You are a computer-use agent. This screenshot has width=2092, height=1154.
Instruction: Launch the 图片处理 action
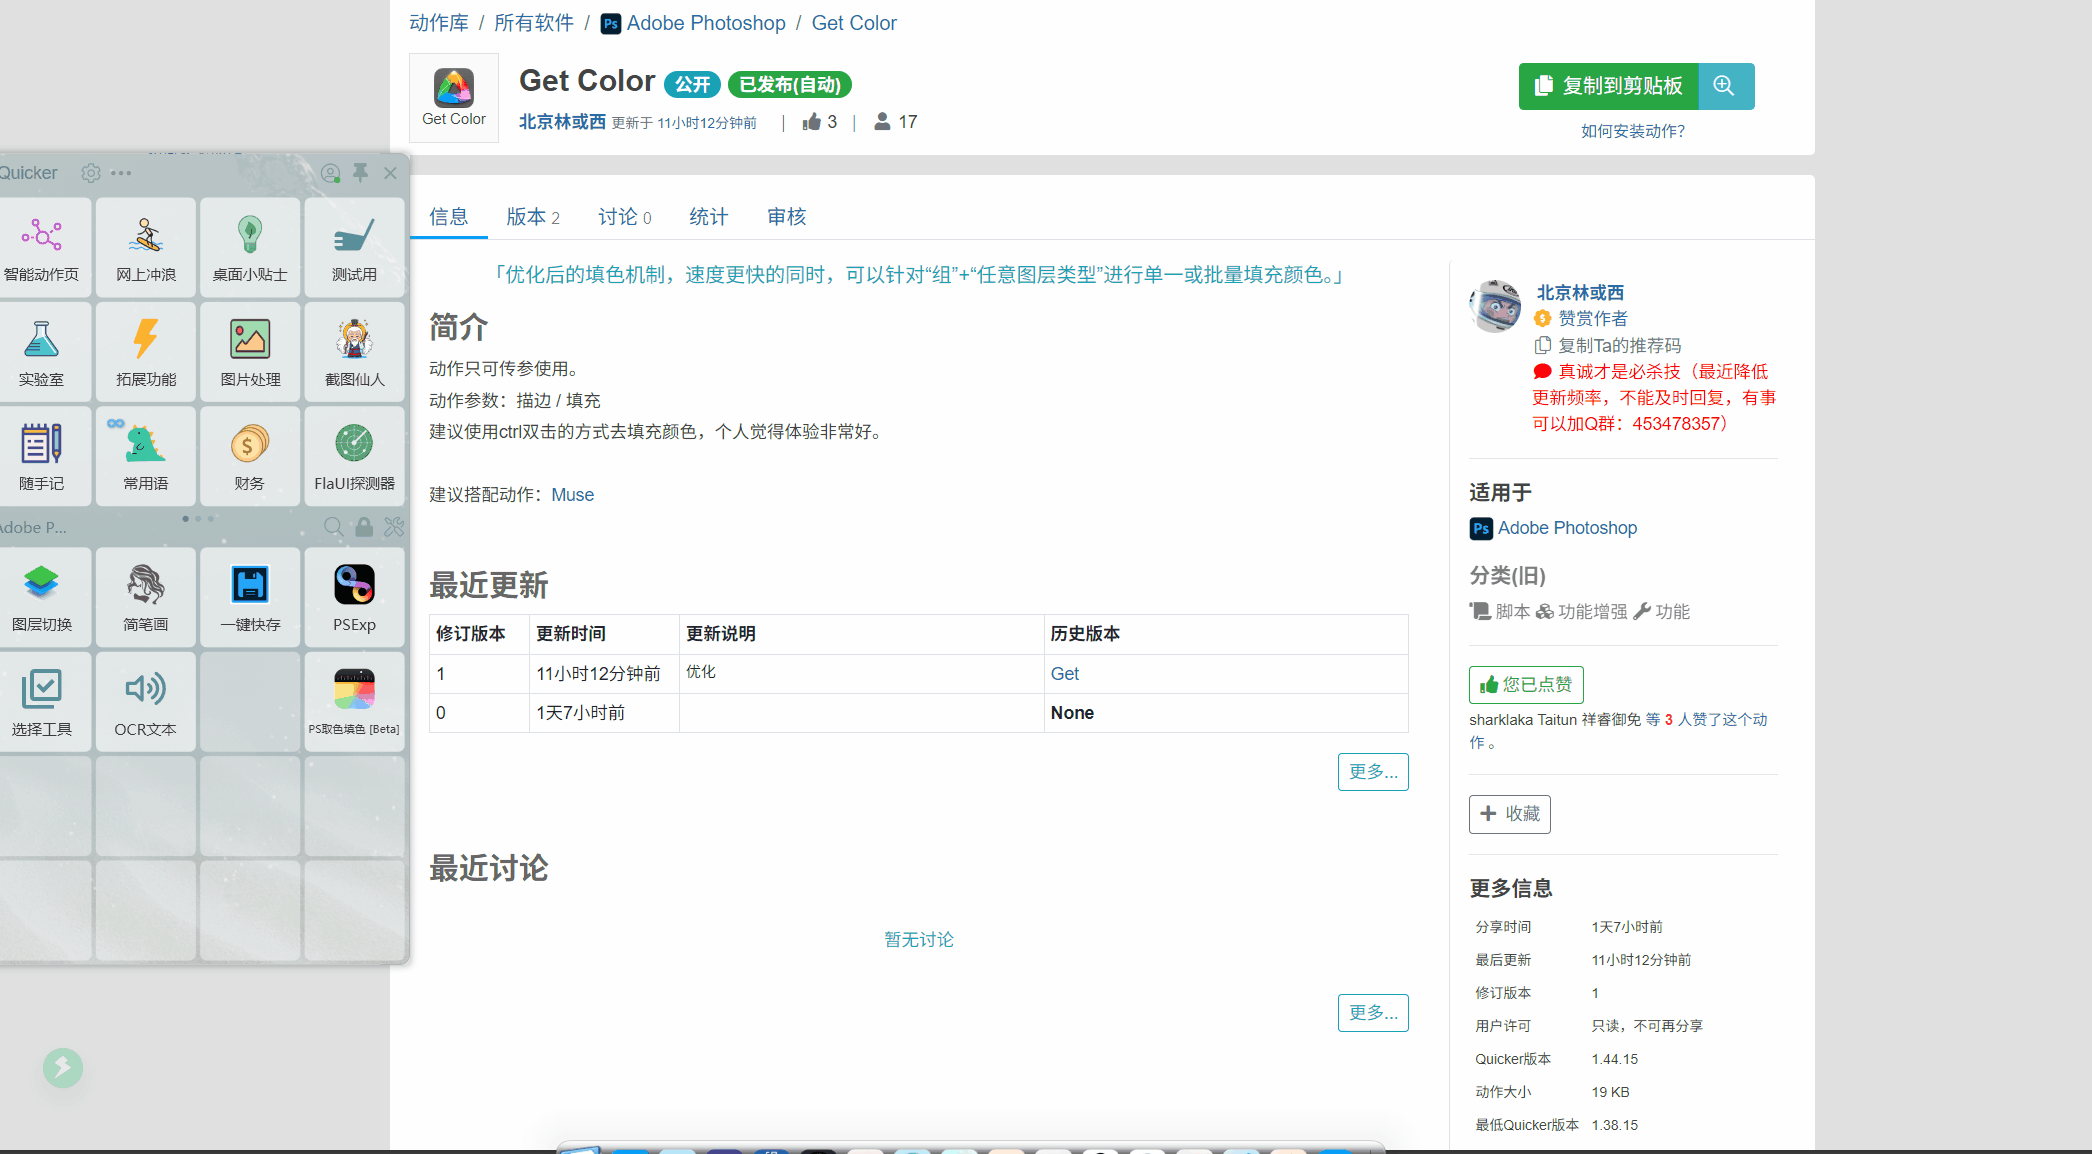(x=250, y=352)
